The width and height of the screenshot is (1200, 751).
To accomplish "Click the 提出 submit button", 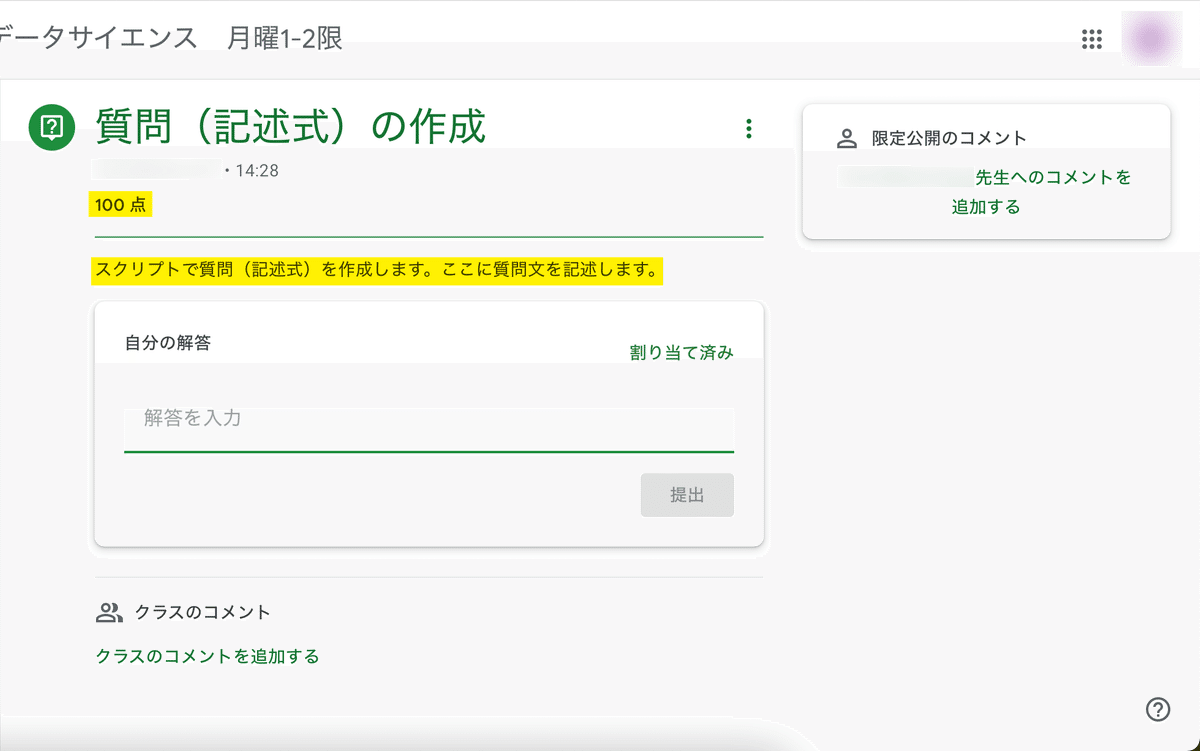I will tap(687, 495).
